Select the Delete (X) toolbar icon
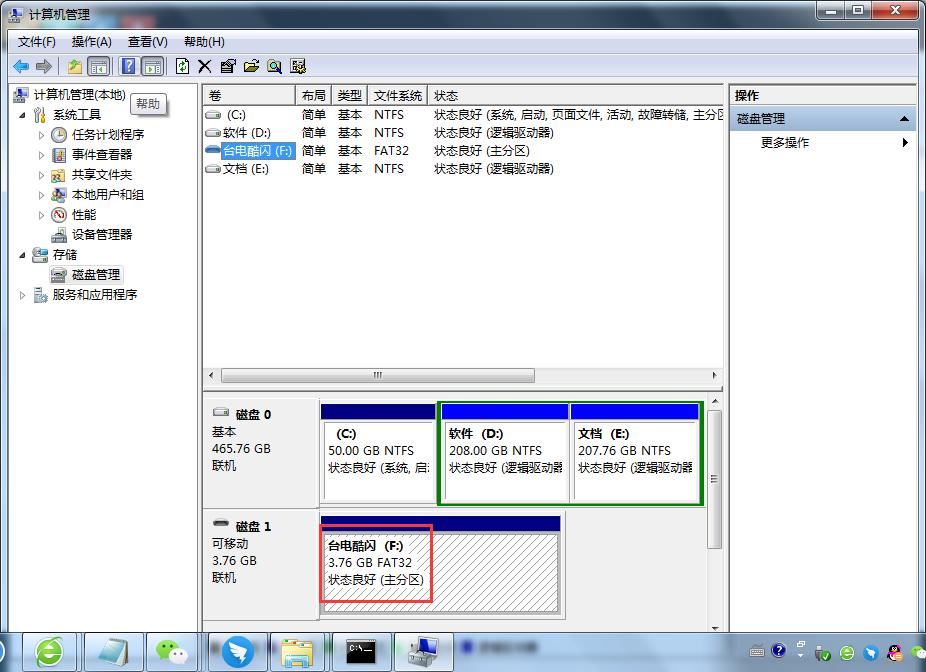Viewport: 926px width, 672px height. pos(203,66)
